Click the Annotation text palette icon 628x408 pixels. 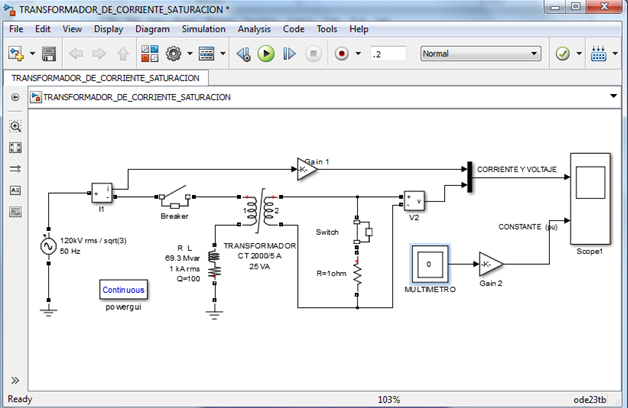click(x=15, y=190)
